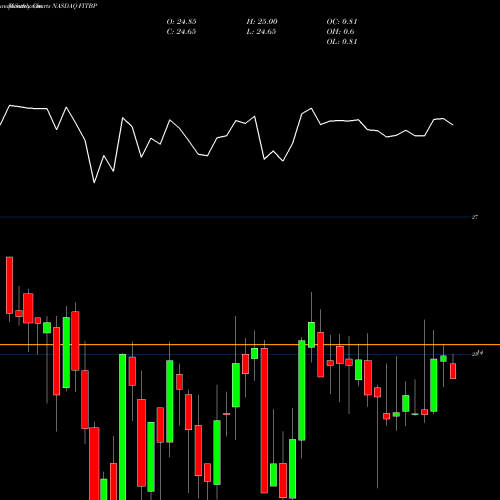500x500 pixels.
Task: Click the OL: 0.81 reading
Action: 342,42
